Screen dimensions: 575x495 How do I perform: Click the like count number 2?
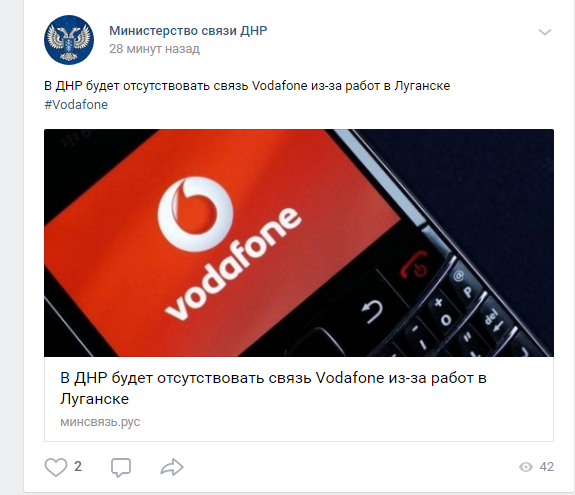[78, 466]
